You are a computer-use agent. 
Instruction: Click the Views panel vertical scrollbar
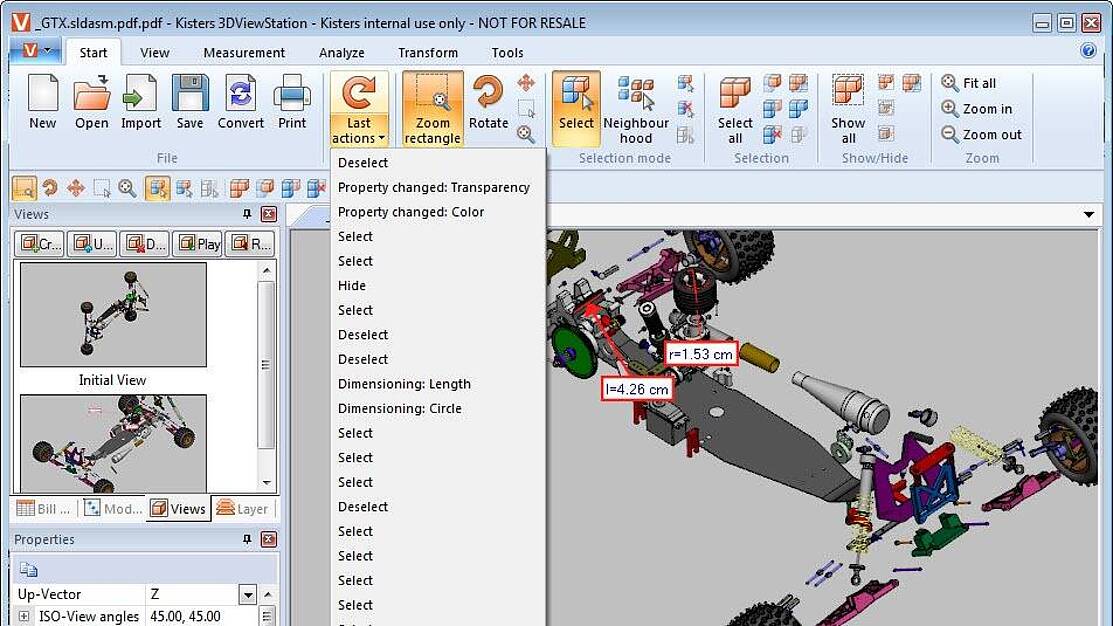[265, 364]
